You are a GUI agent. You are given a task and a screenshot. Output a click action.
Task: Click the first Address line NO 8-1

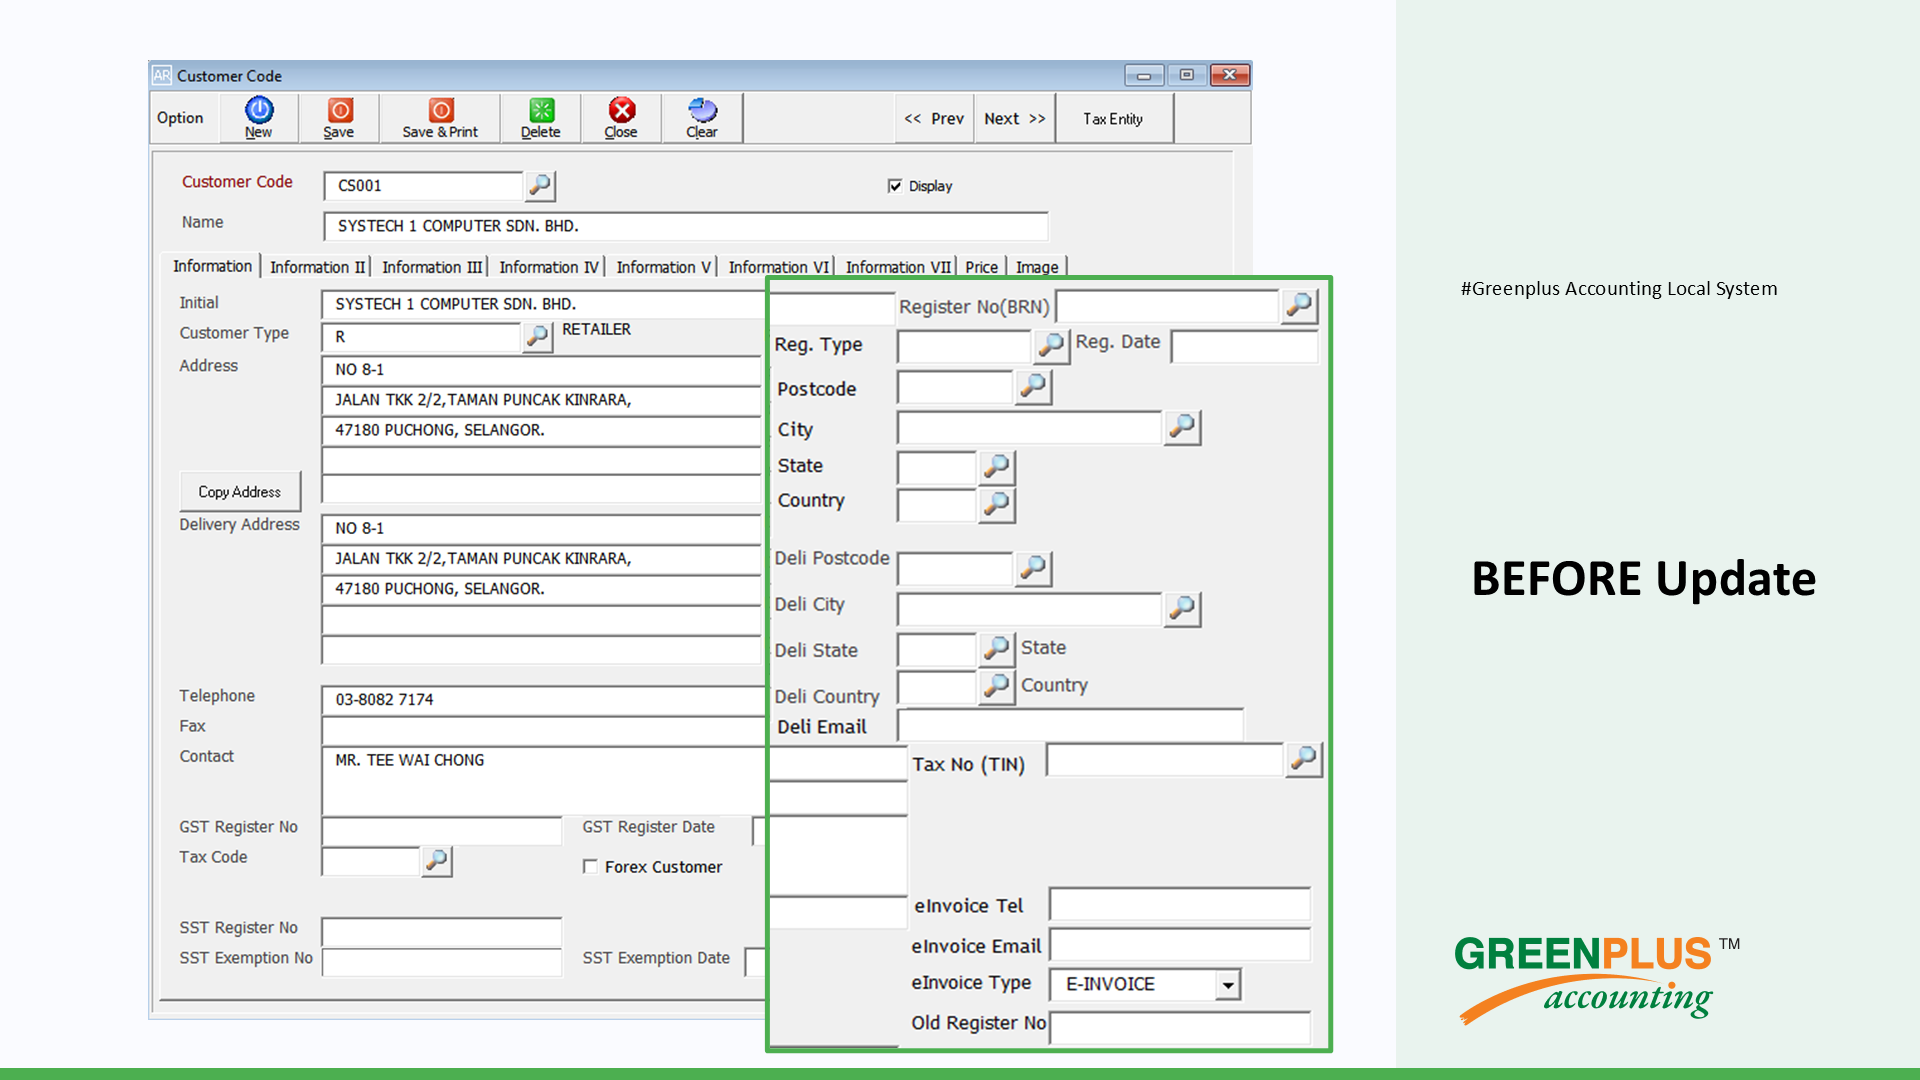[x=541, y=370]
